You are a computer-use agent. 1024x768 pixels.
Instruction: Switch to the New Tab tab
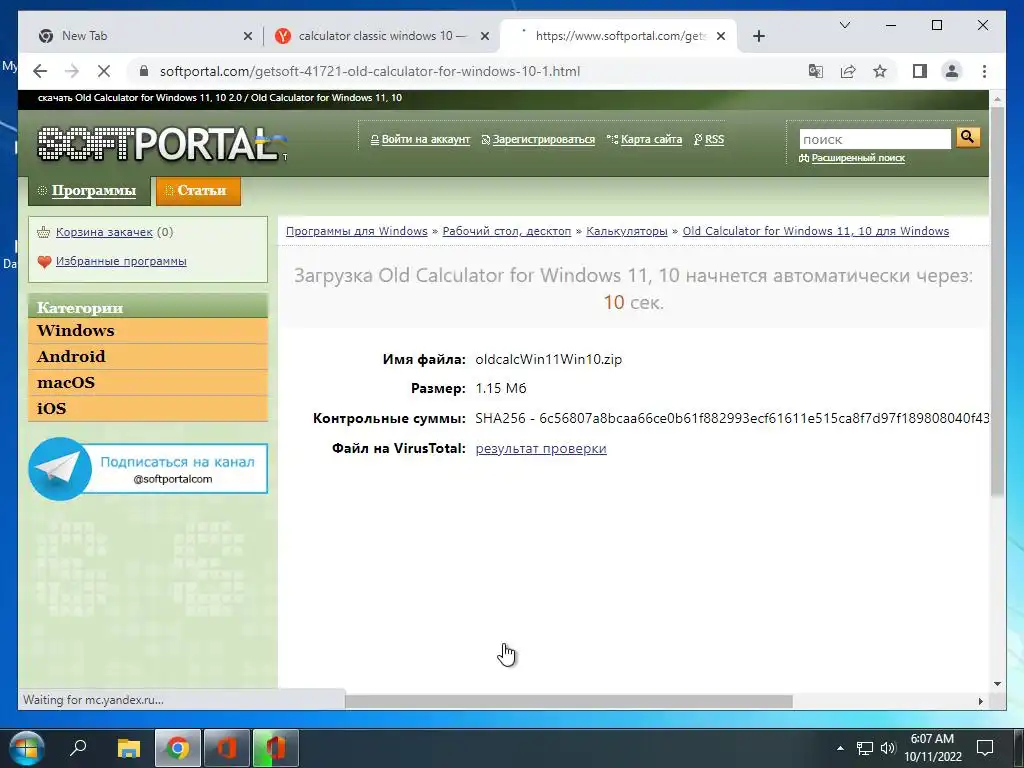[140, 36]
